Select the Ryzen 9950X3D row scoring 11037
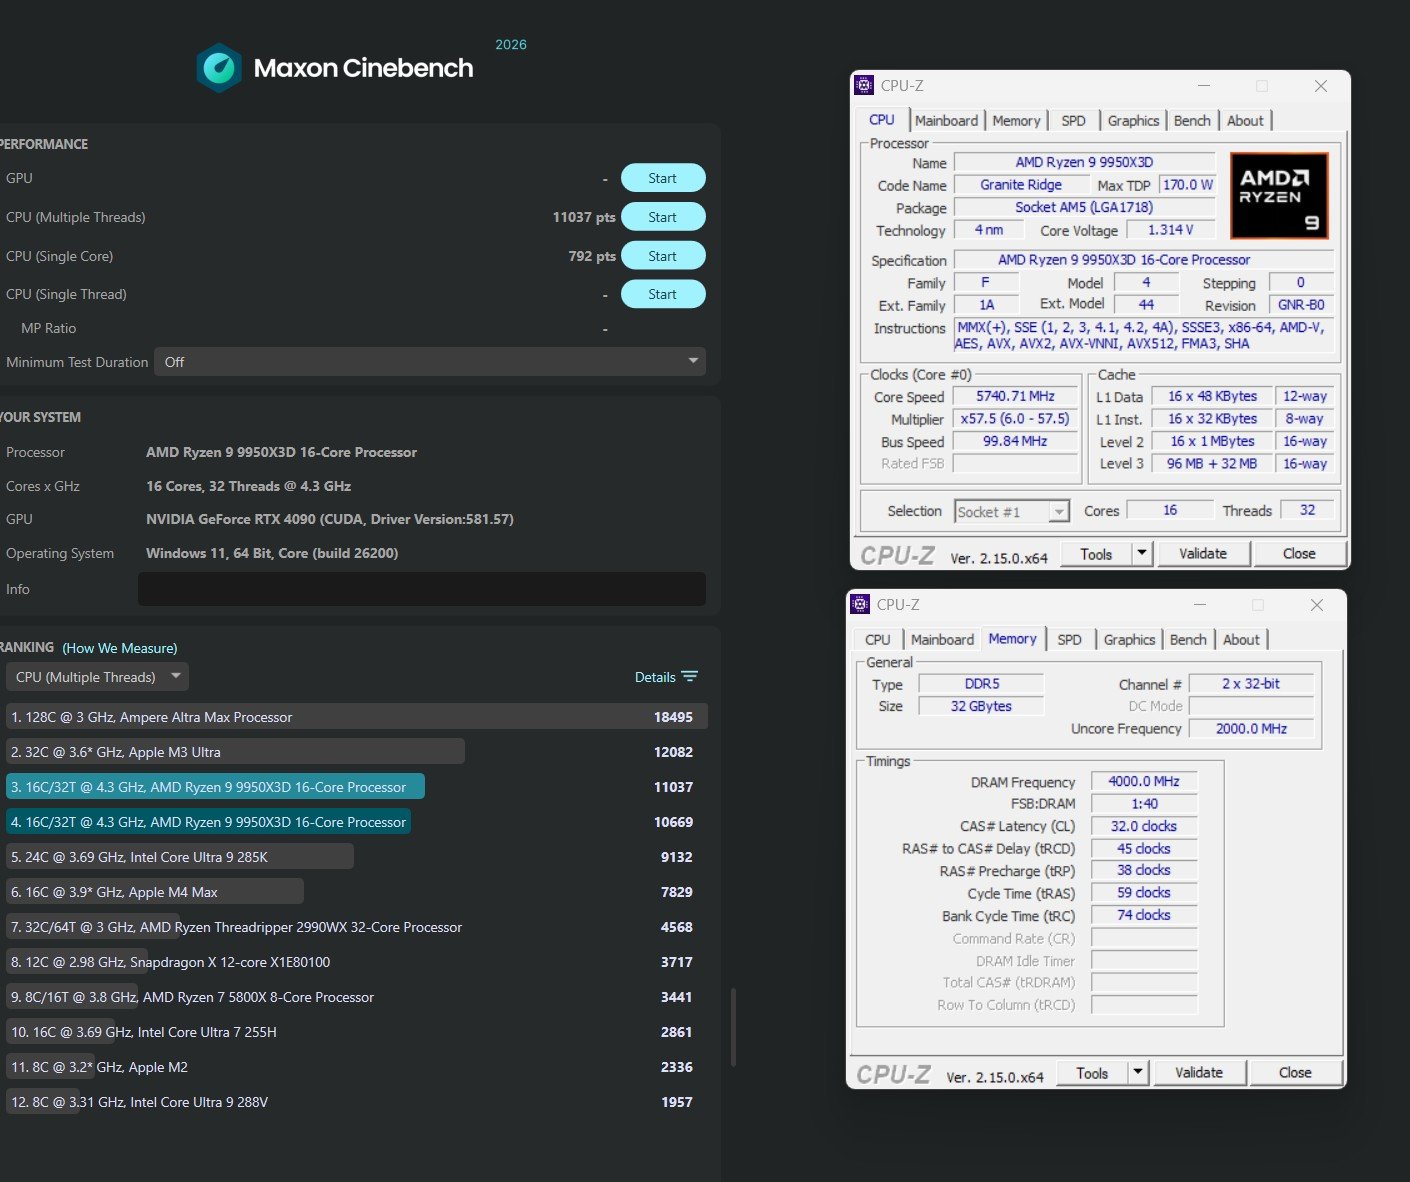 356,787
